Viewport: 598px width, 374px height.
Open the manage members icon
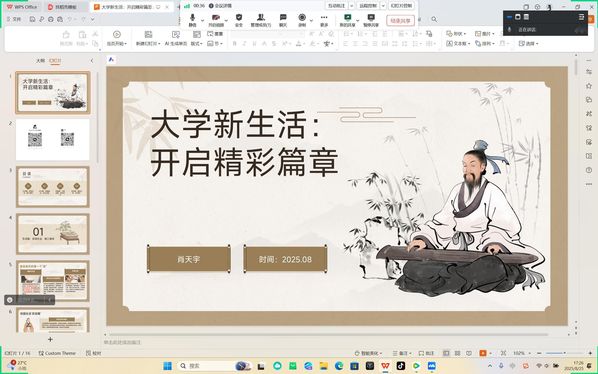tap(260, 20)
